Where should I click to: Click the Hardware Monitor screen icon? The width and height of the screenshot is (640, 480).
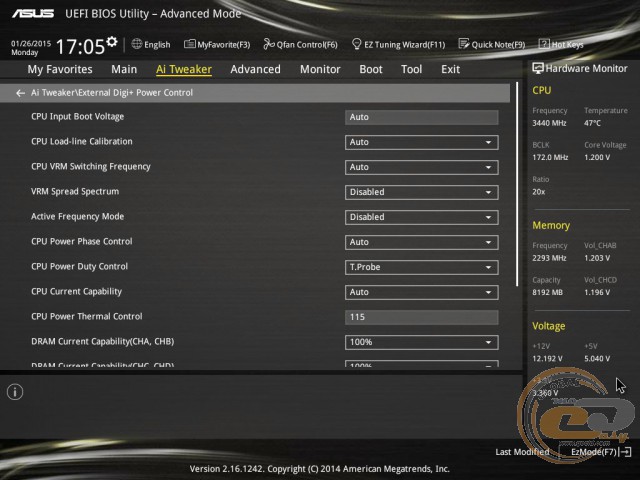point(538,68)
